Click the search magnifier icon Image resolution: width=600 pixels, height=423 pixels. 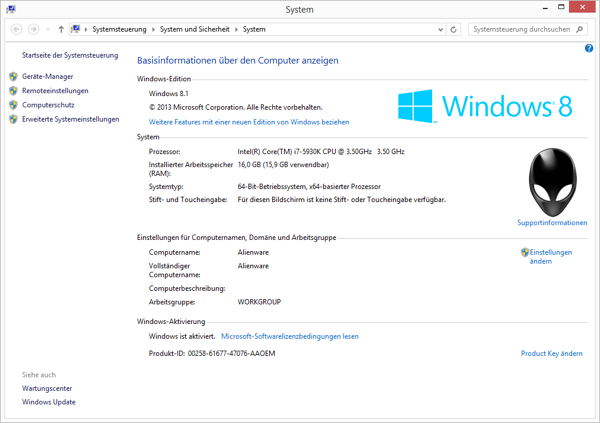(x=580, y=29)
